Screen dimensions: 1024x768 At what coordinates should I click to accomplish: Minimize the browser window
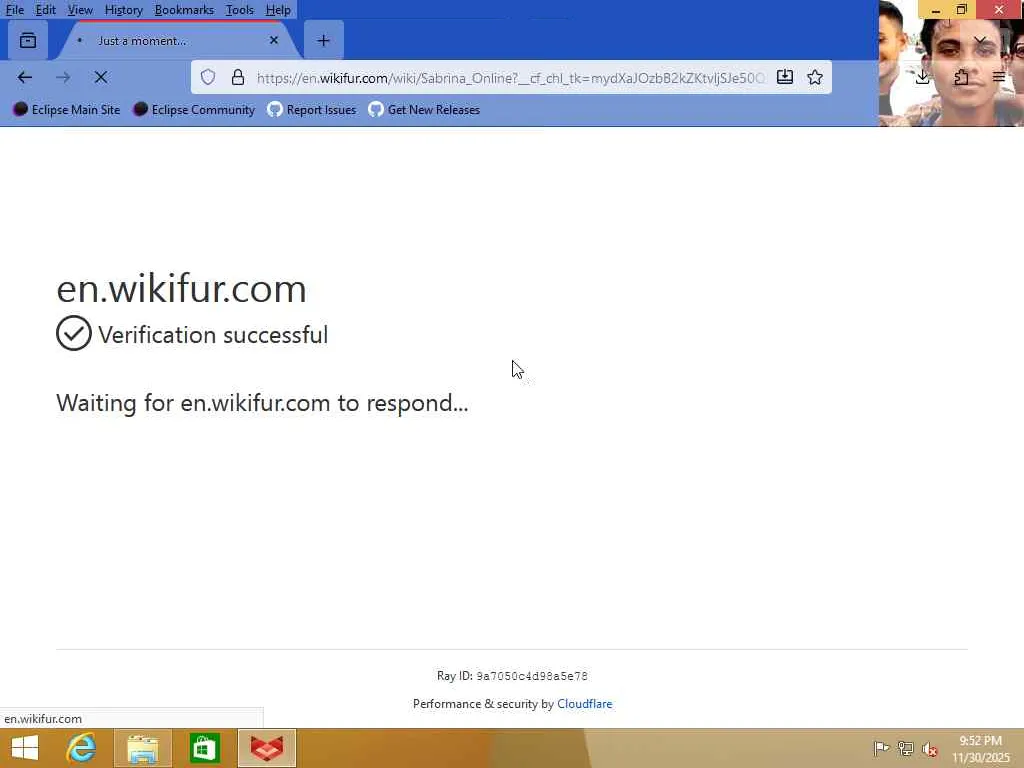[x=935, y=10]
